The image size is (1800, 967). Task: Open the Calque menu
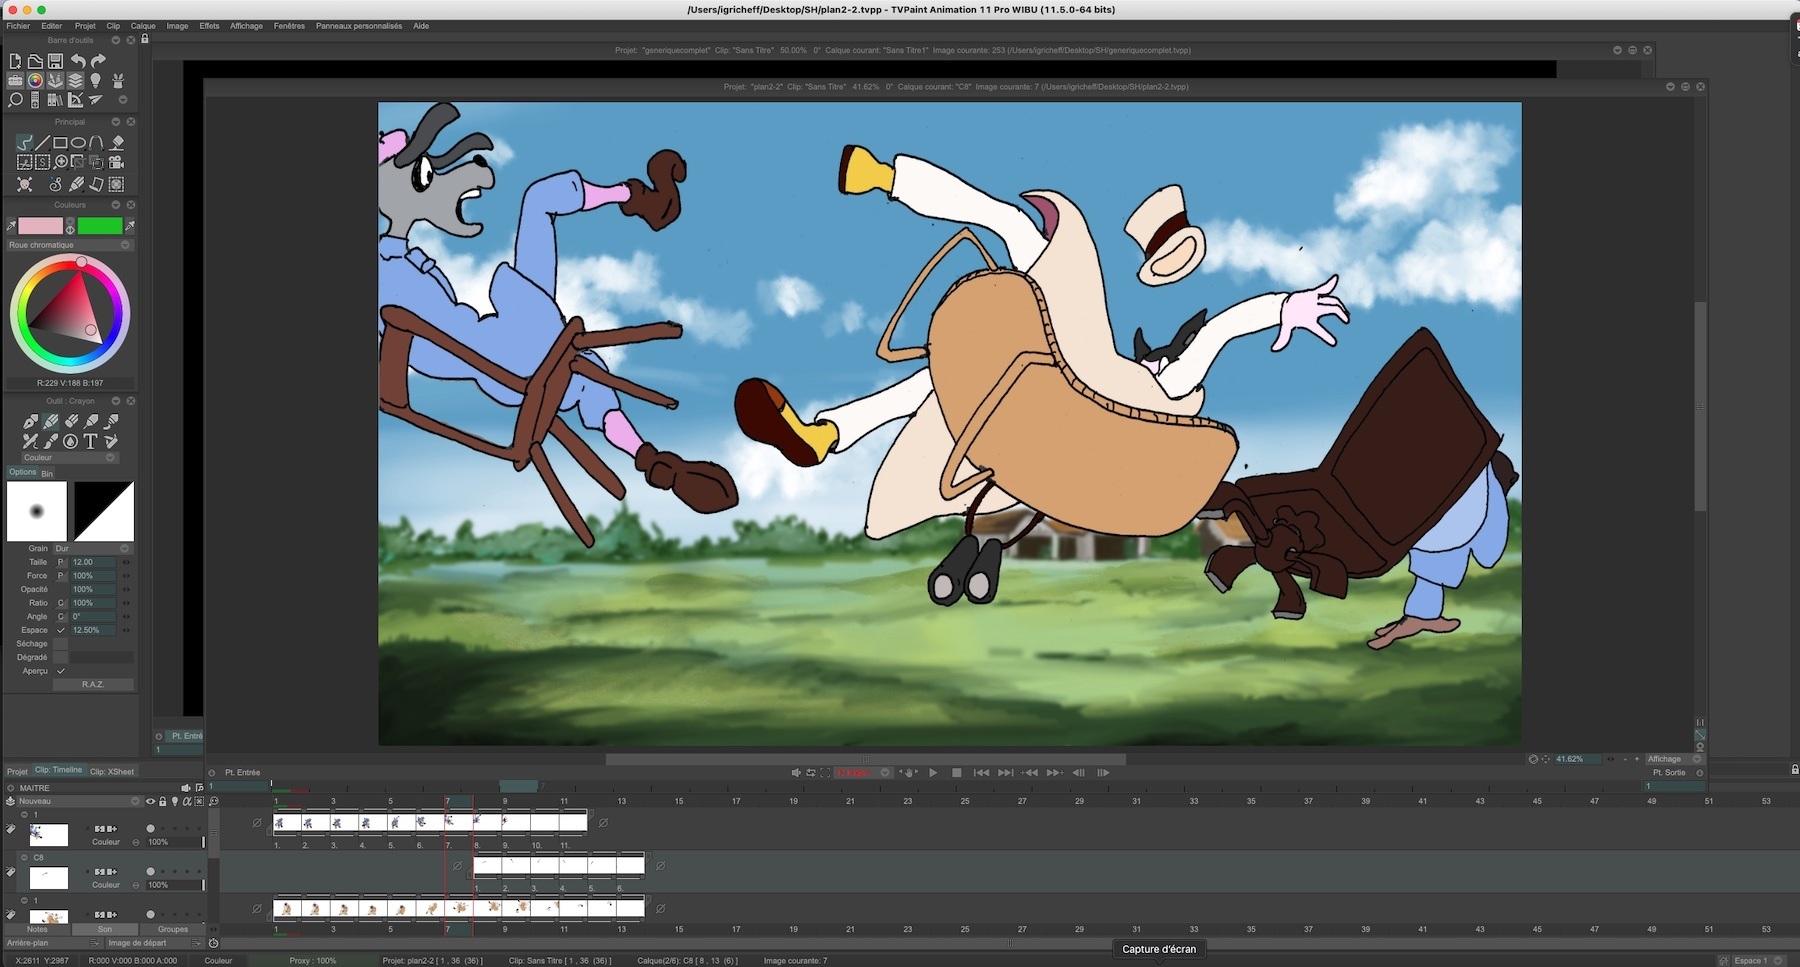[x=143, y=26]
